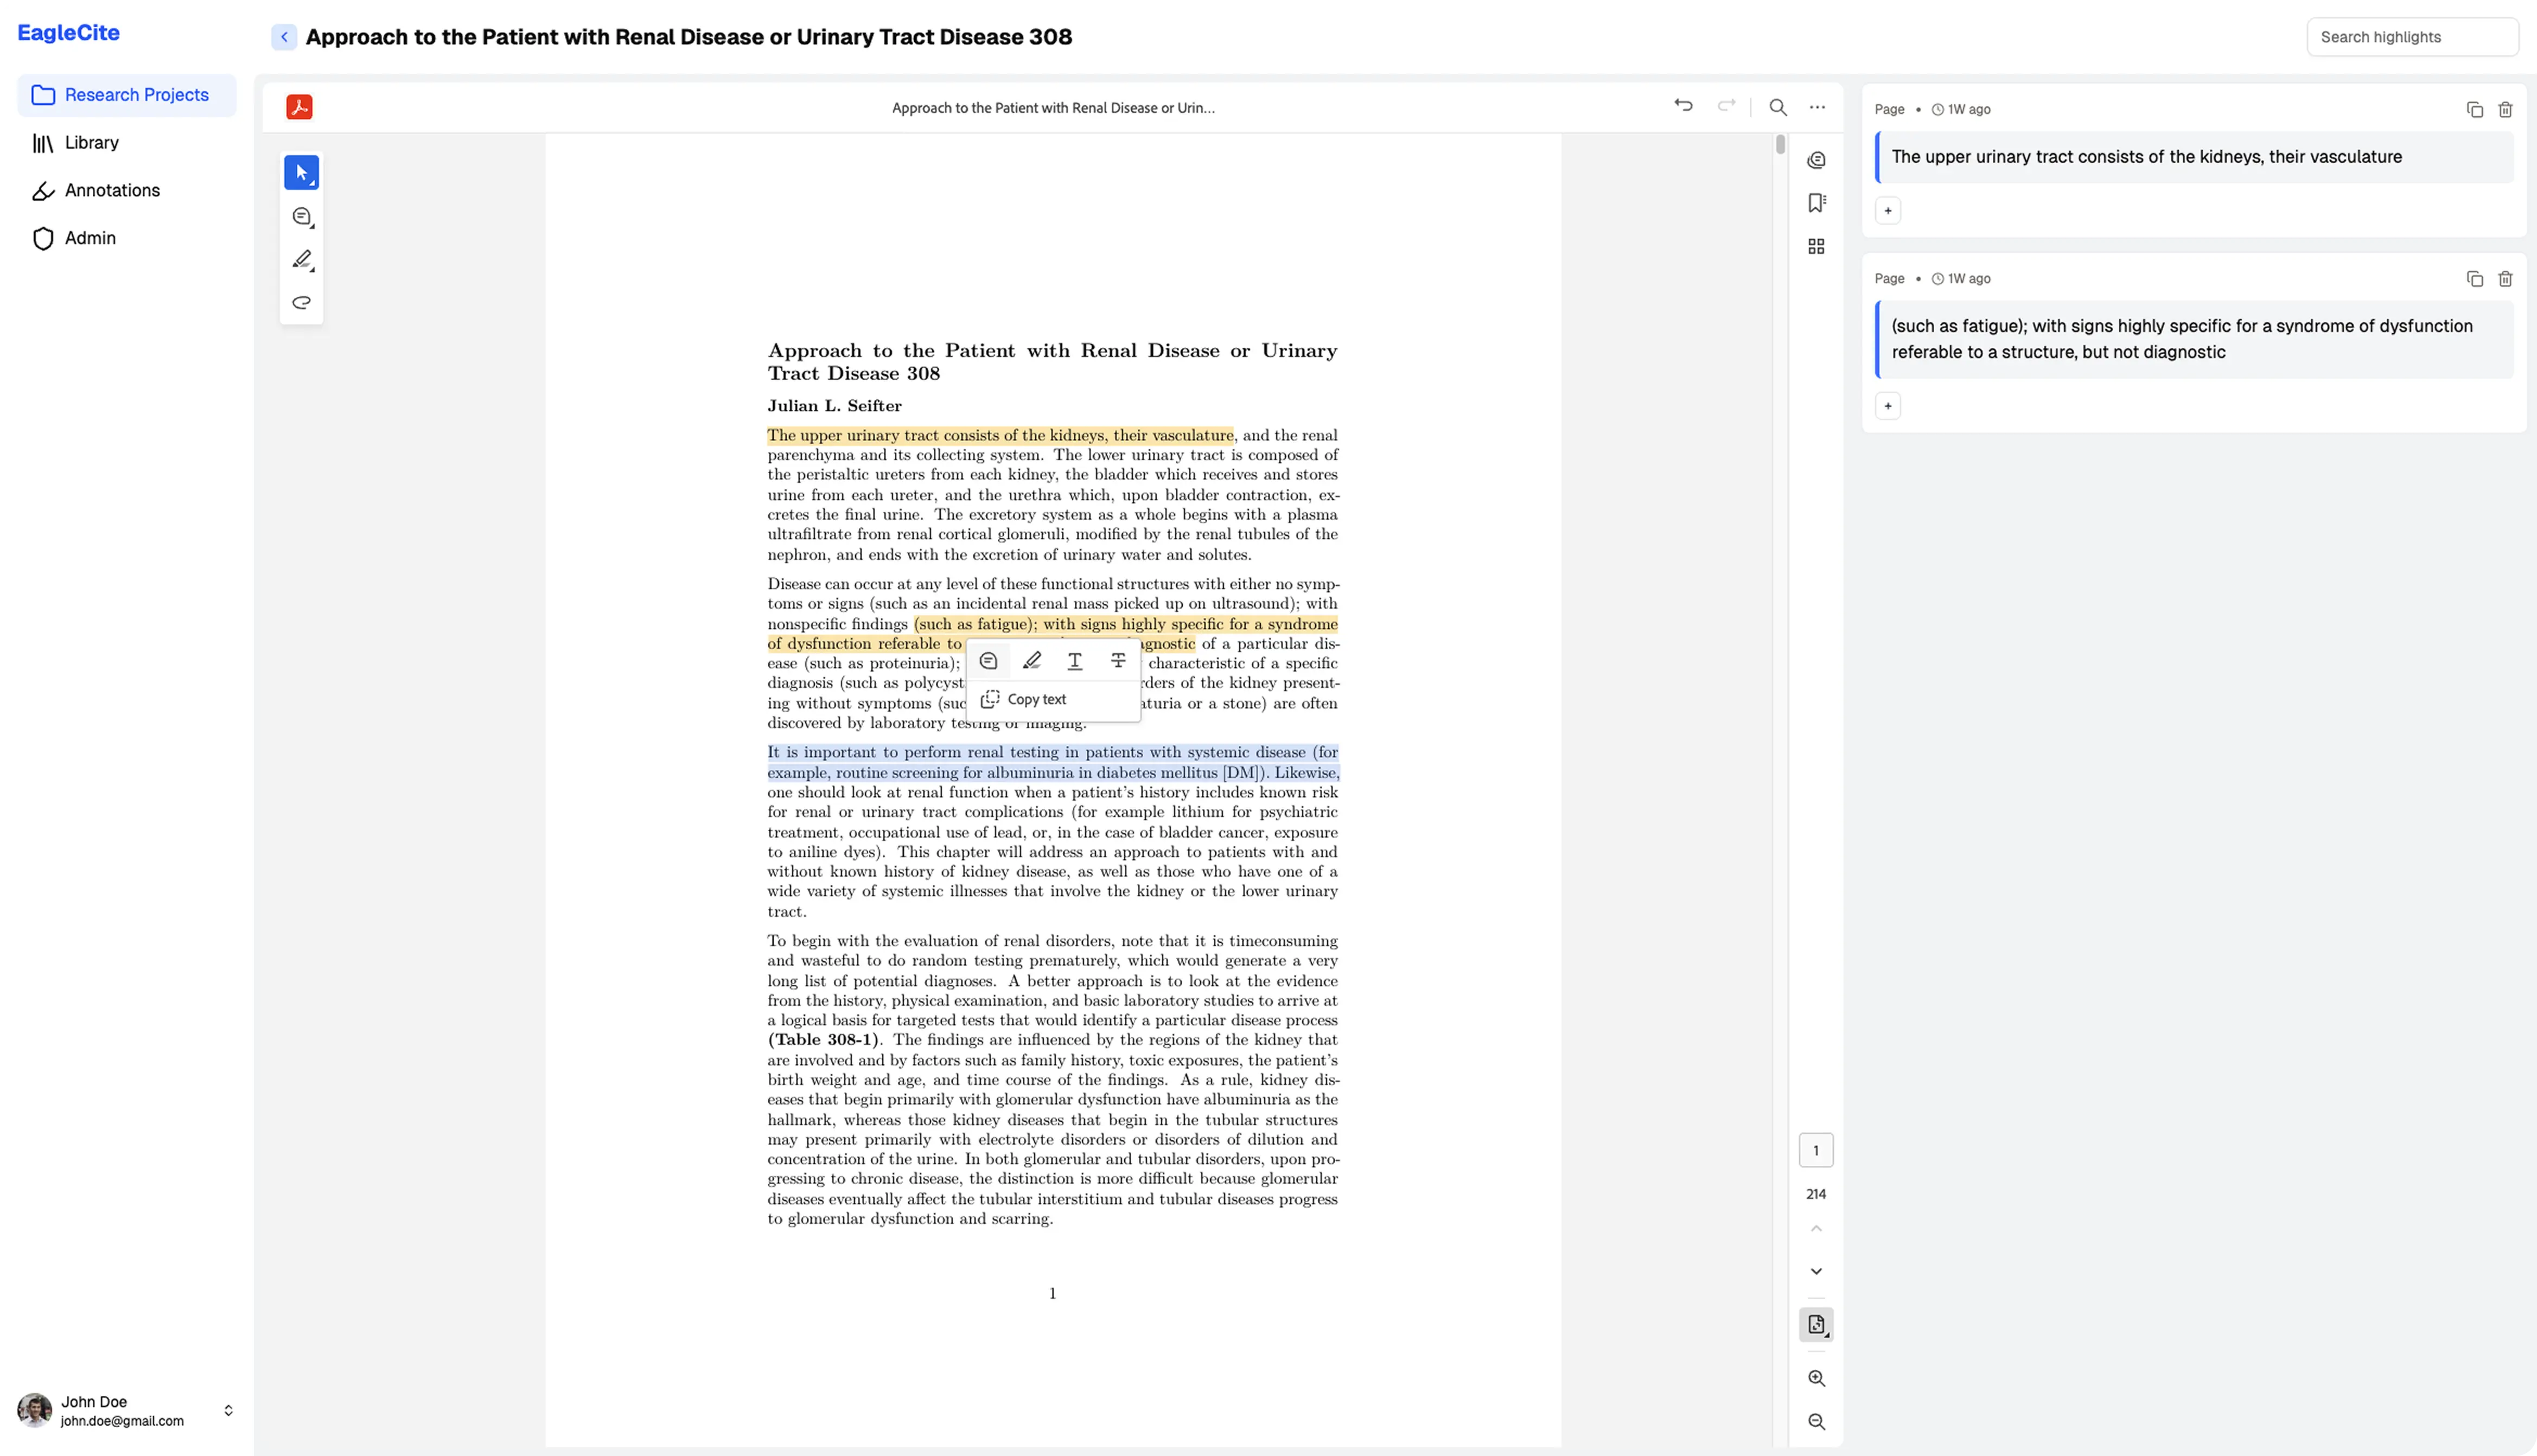The width and height of the screenshot is (2537, 1456).
Task: Zoom in on the PDF page
Action: pos(1816,1379)
